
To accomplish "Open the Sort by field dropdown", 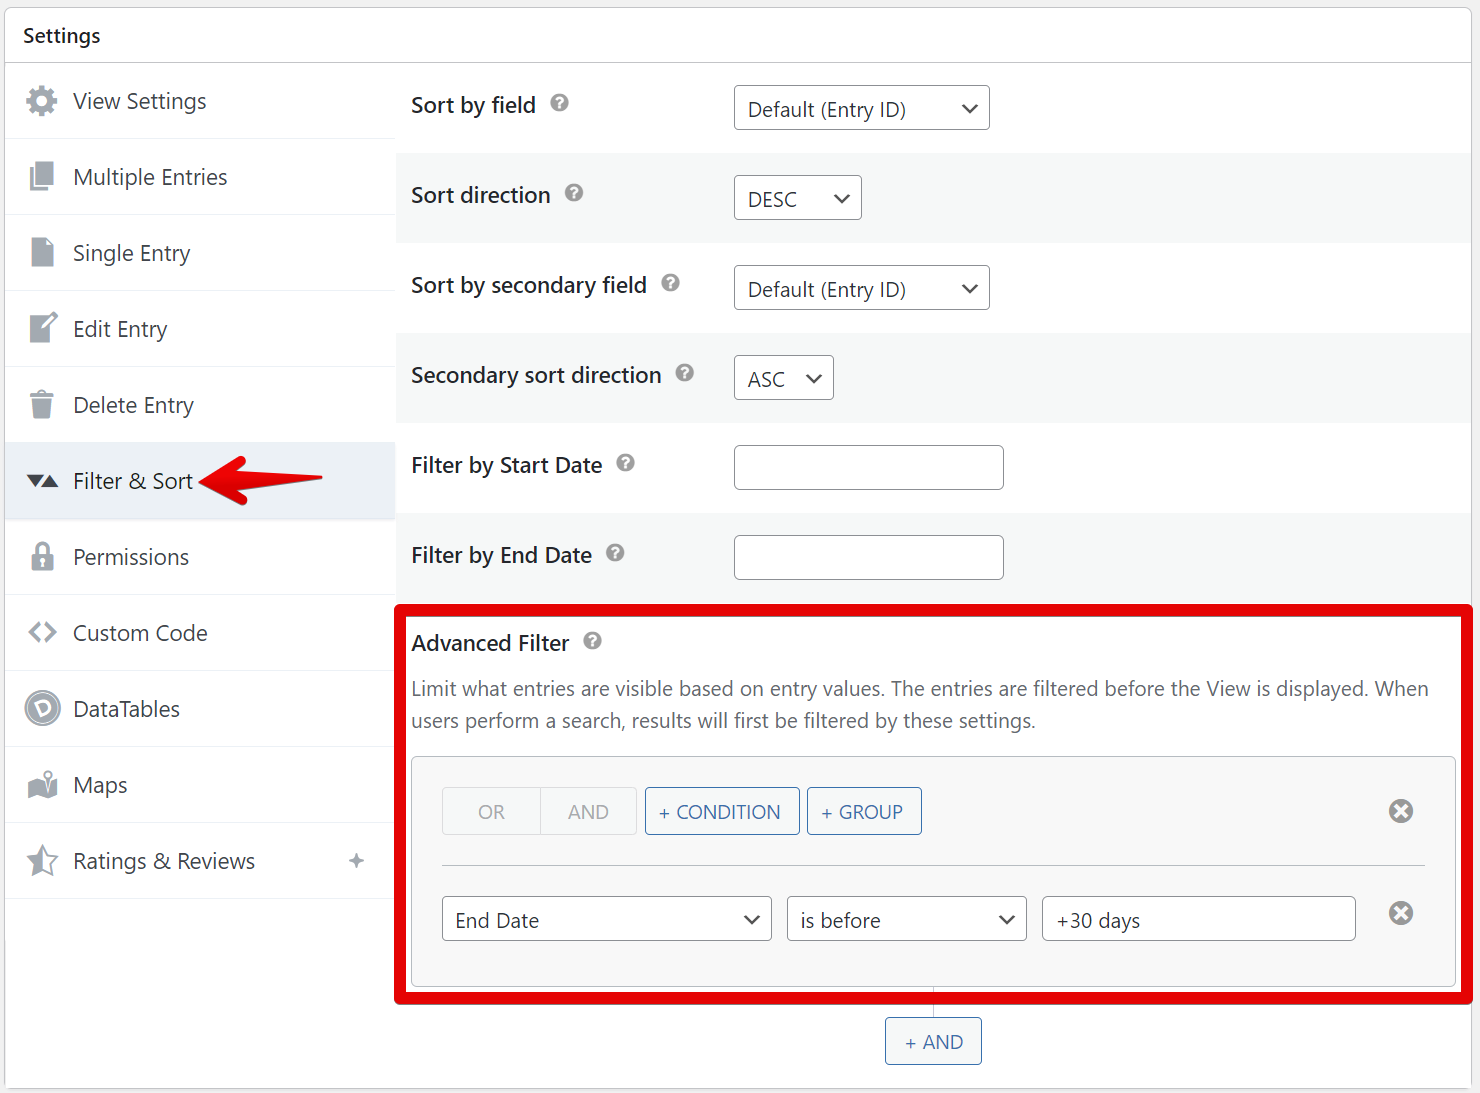I will click(861, 108).
